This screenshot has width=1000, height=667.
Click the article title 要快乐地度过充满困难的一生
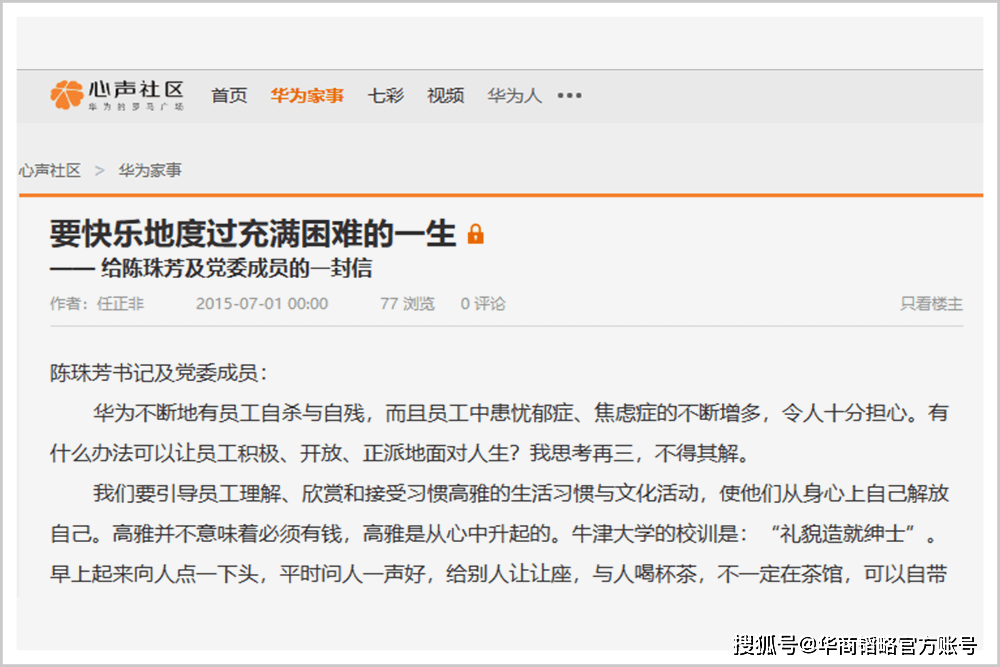(x=253, y=233)
